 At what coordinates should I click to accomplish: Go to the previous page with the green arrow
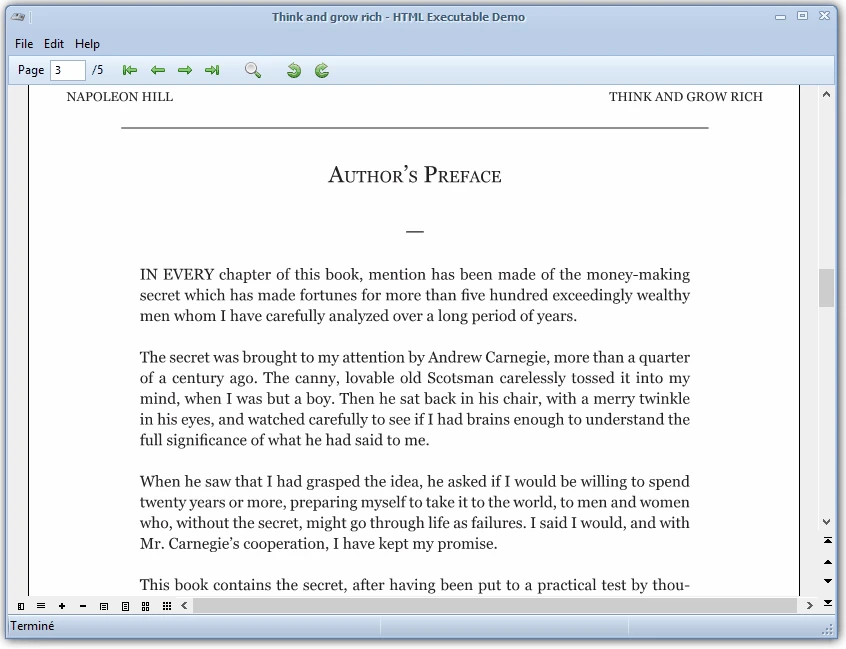[157, 70]
